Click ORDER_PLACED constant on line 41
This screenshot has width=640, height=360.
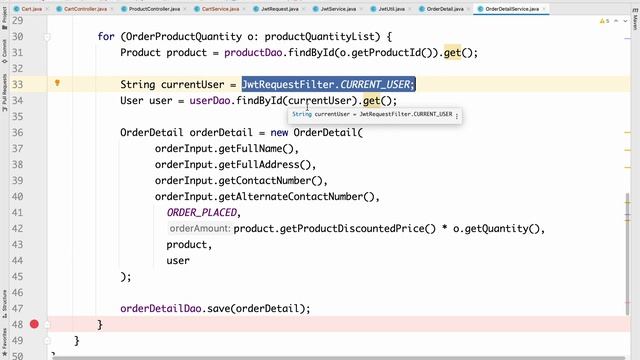coord(201,213)
